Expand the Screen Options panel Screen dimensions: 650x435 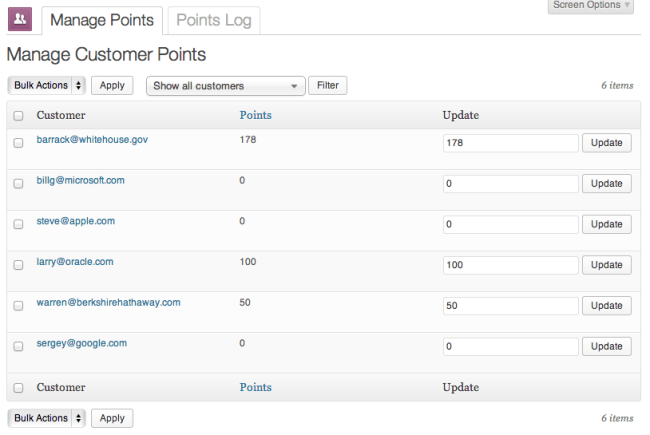click(x=591, y=6)
